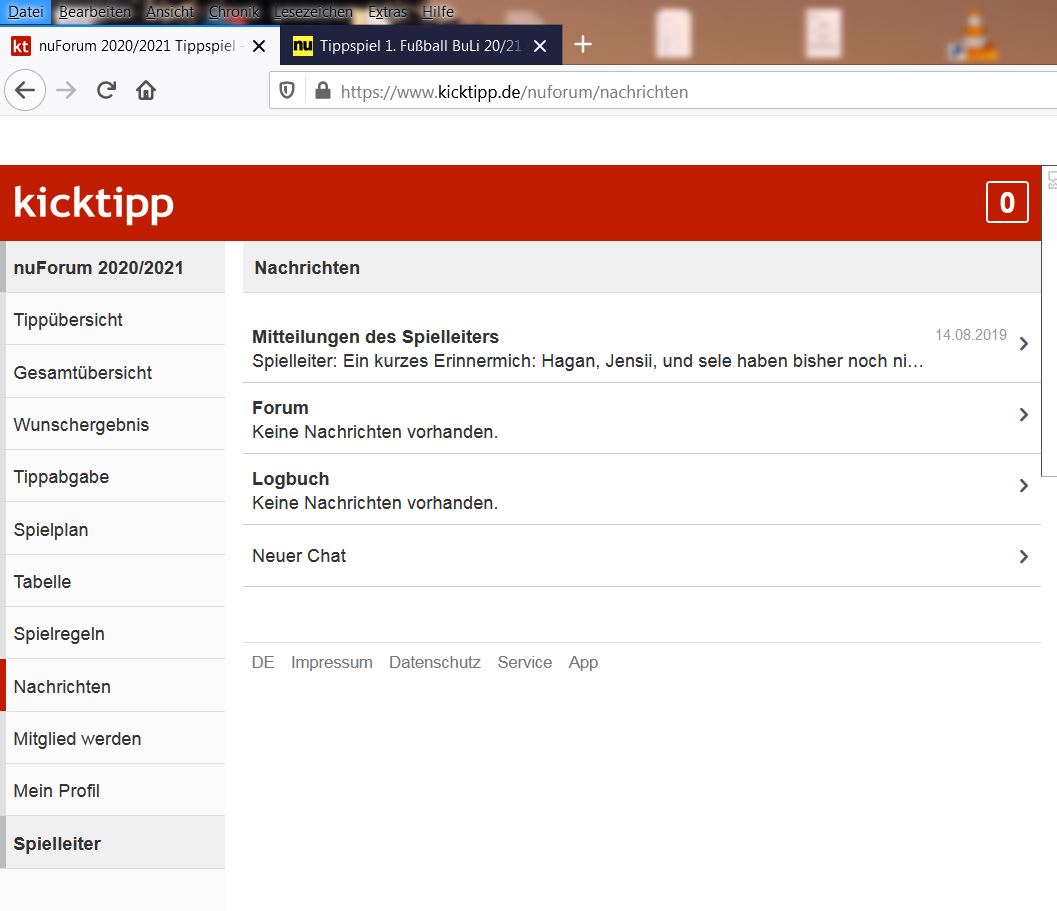The image size is (1057, 911).
Task: Expand the Forum messages chevron
Action: pos(1023,415)
